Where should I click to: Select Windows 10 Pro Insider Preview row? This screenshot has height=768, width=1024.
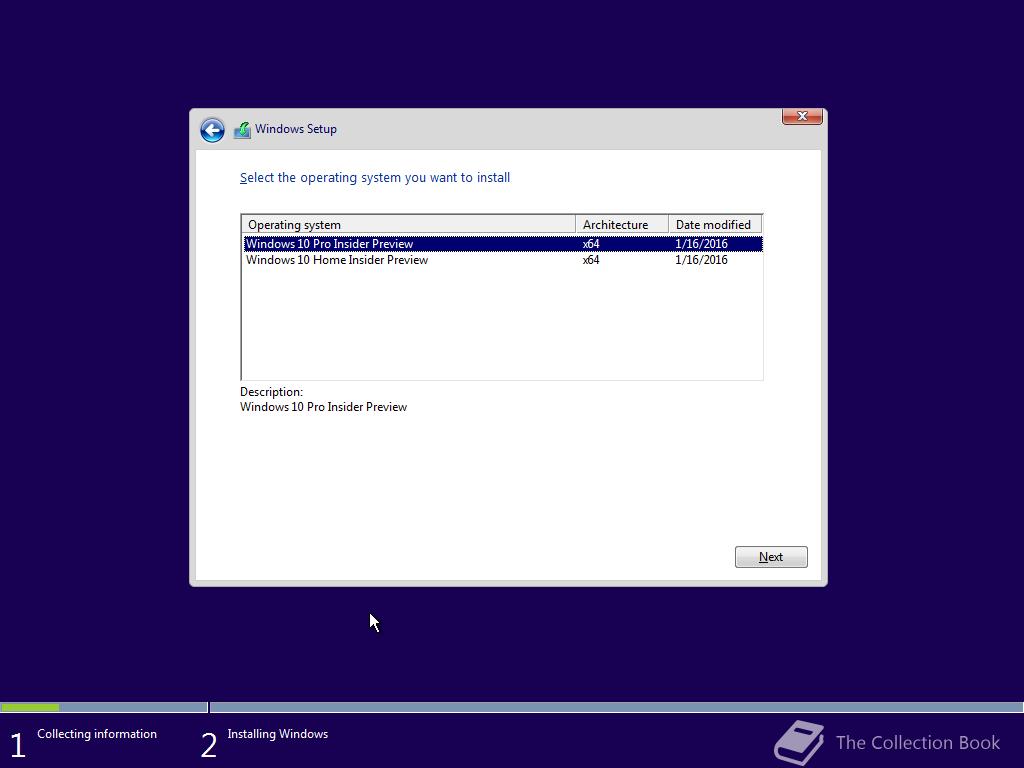click(x=503, y=244)
